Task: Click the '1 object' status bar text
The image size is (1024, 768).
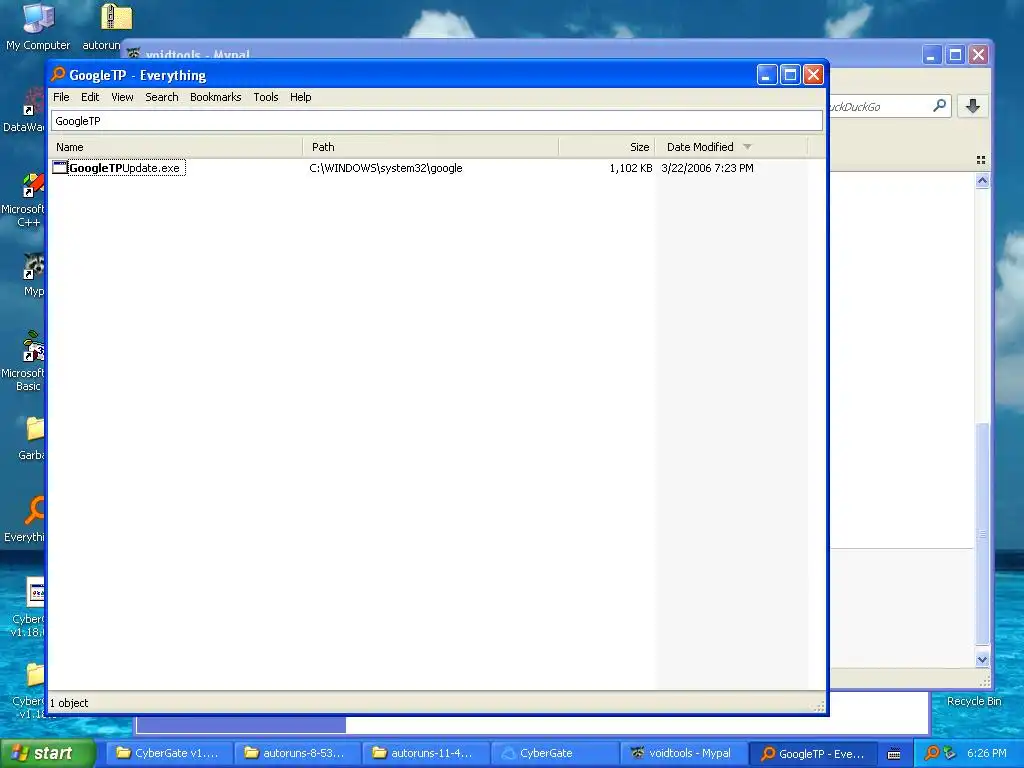Action: coord(69,703)
